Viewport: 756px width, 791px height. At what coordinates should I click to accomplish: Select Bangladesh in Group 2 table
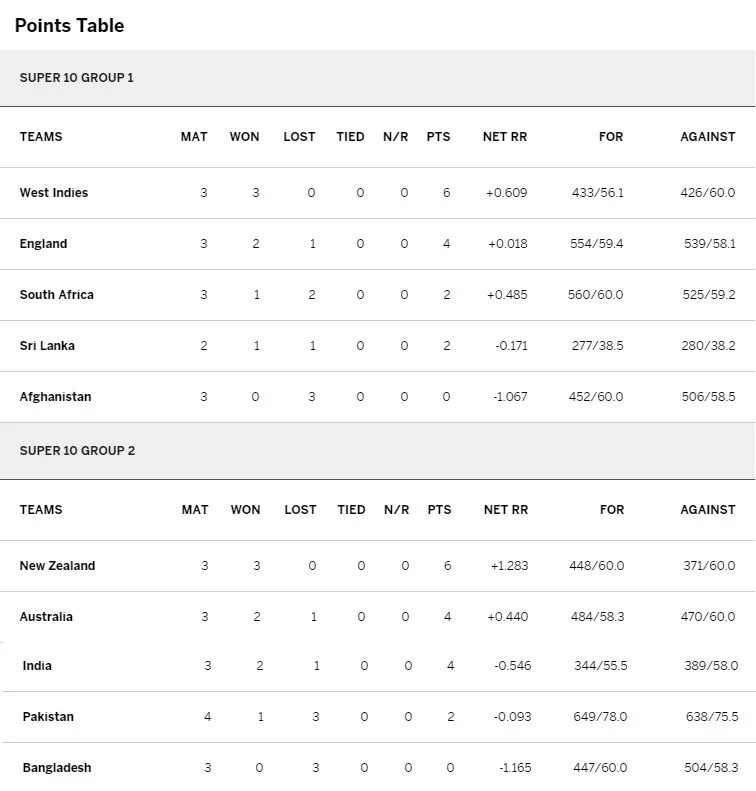[x=57, y=768]
